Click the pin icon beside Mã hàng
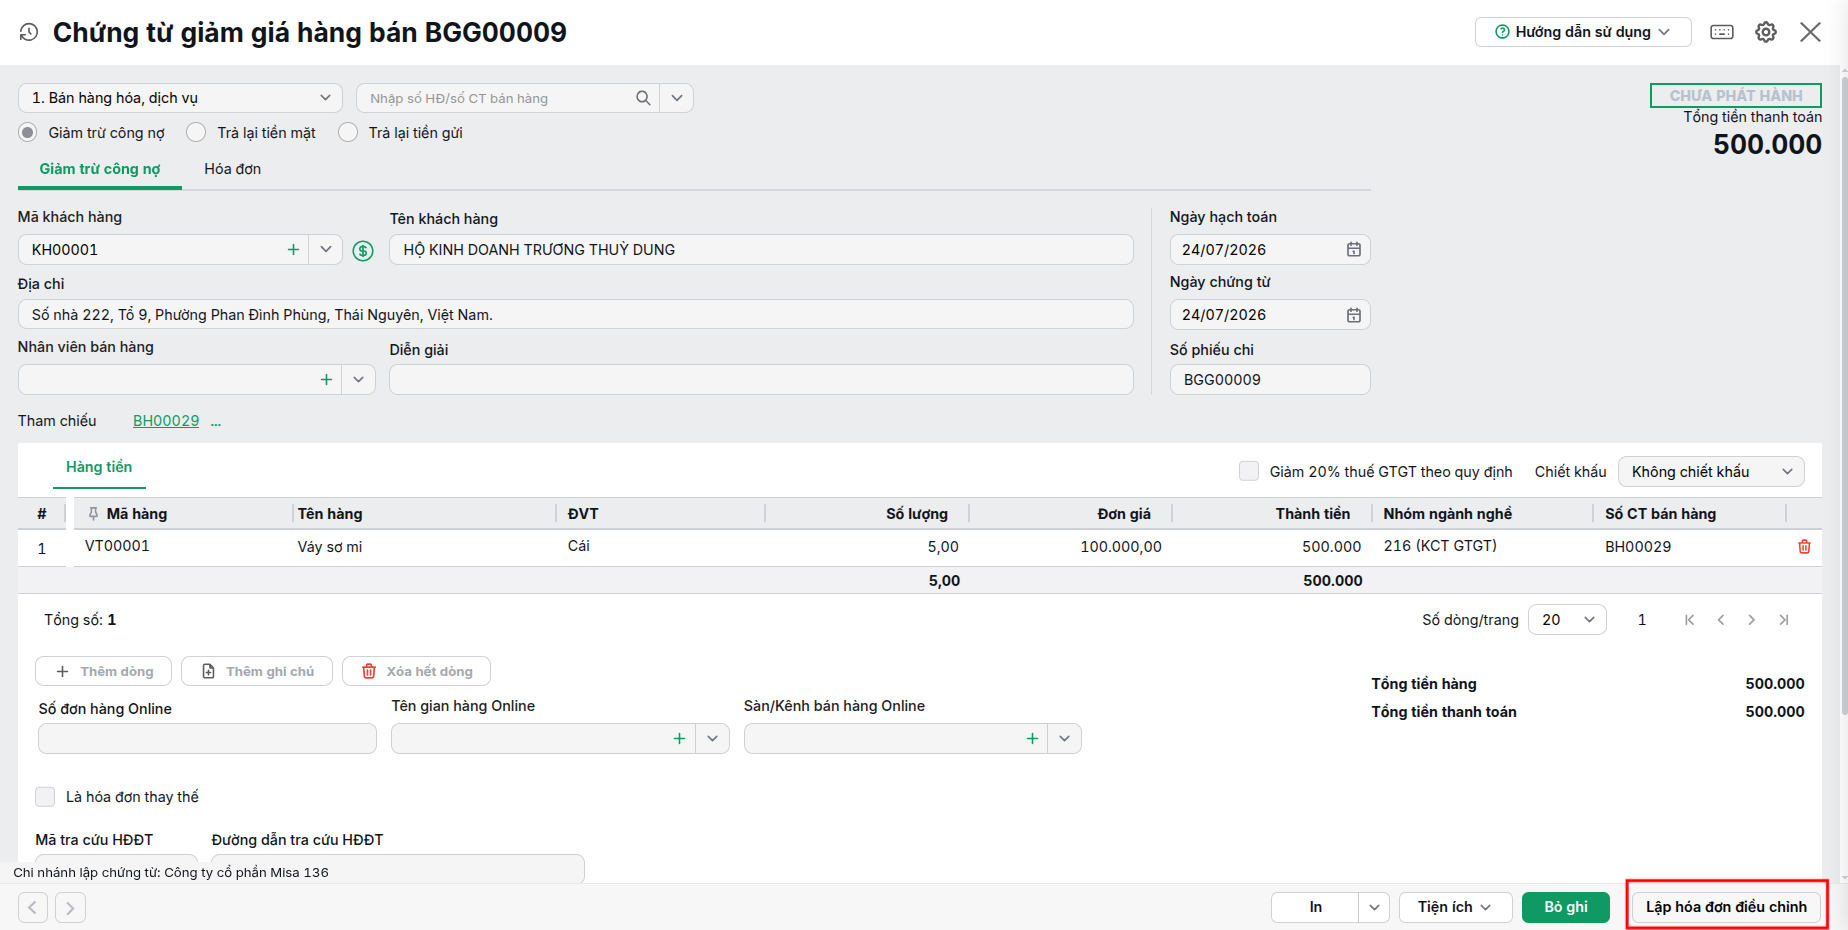1848x930 pixels. (93, 514)
